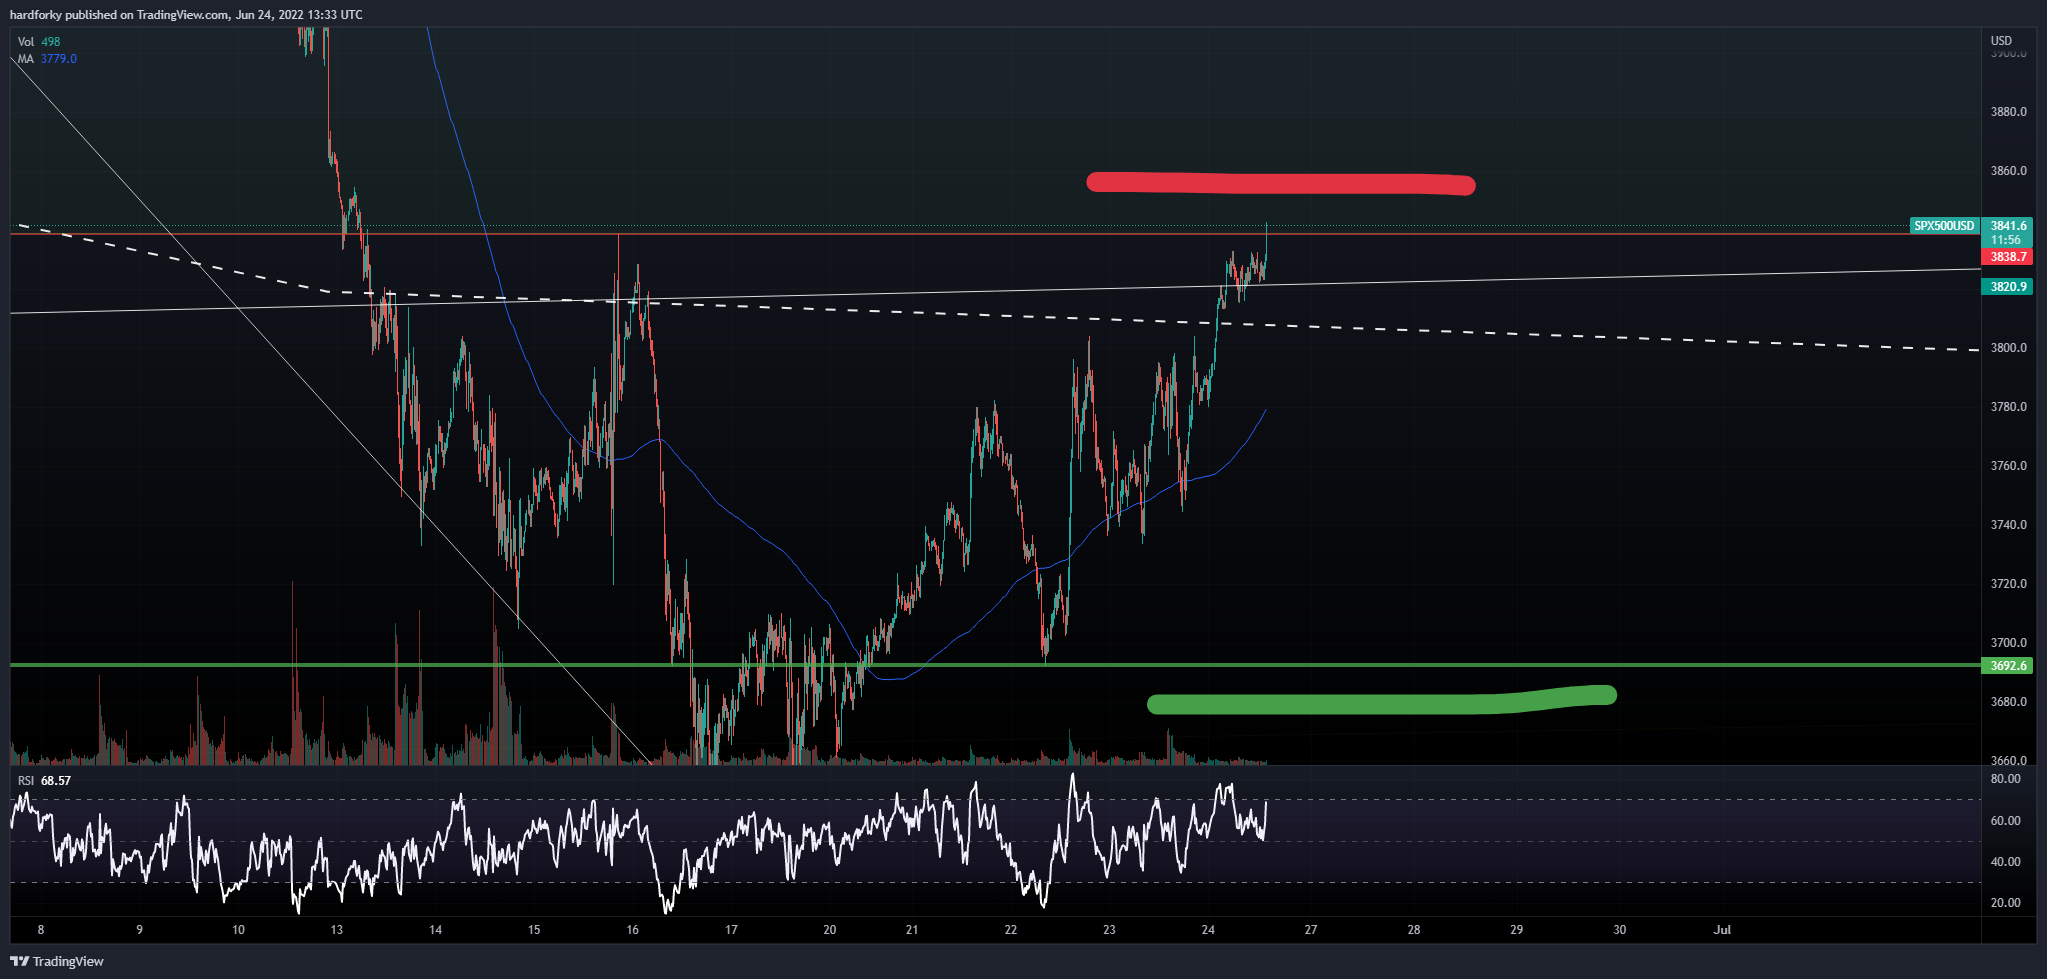2047x979 pixels.
Task: Click the MA 3779.0 indicator label
Action: 47,59
